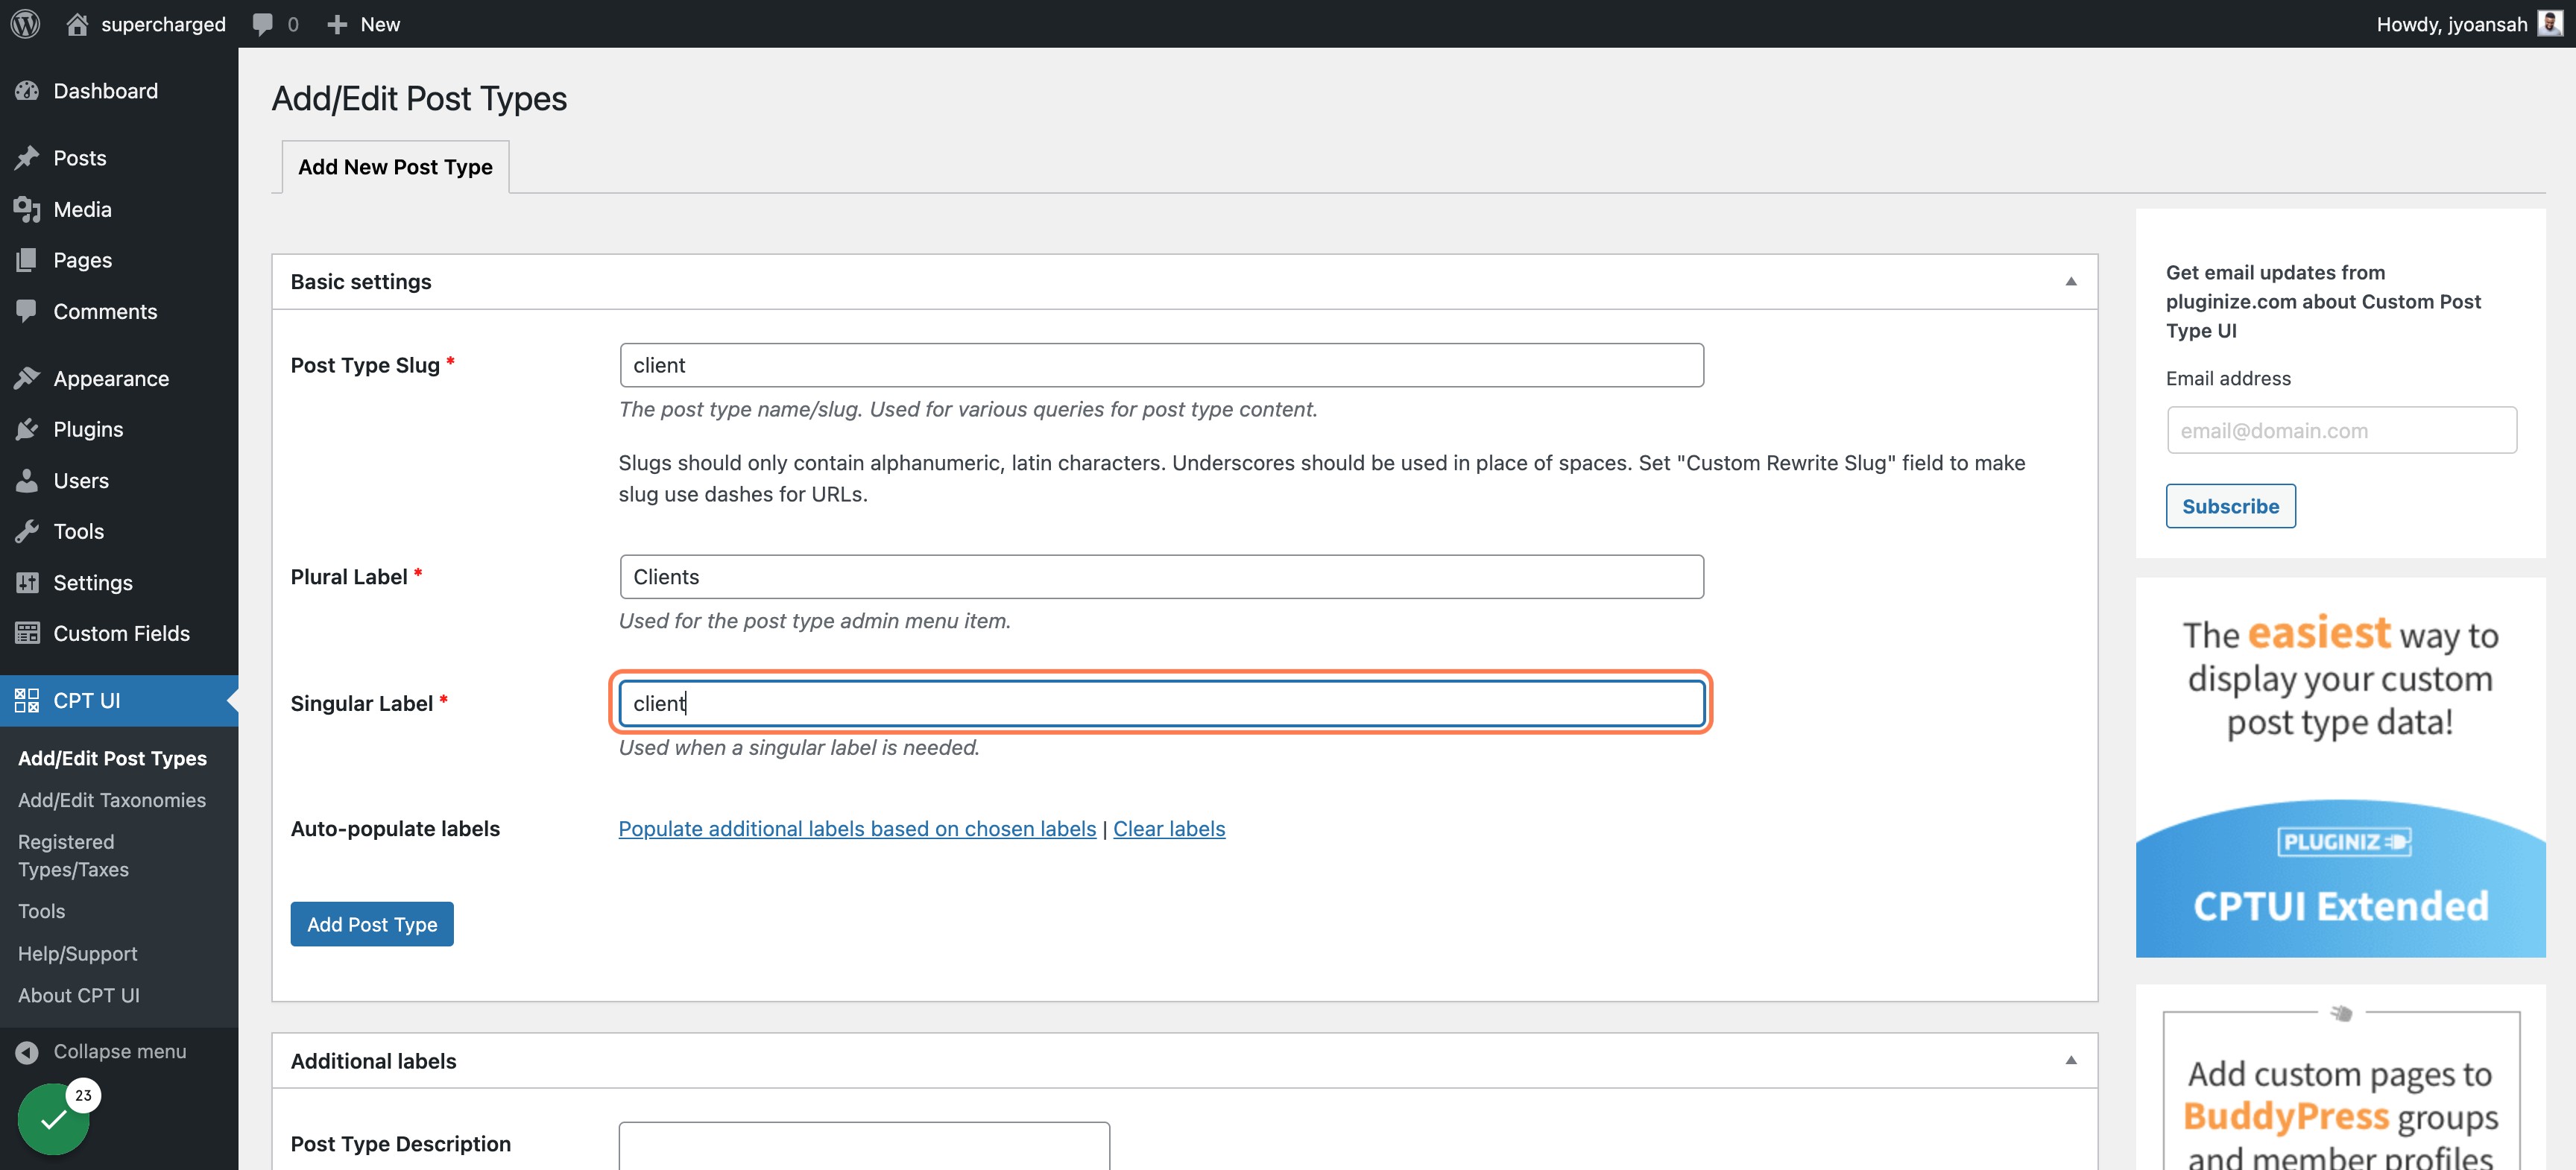Image resolution: width=2576 pixels, height=1170 pixels.
Task: Focus the Singular Label field
Action: coord(1162,703)
